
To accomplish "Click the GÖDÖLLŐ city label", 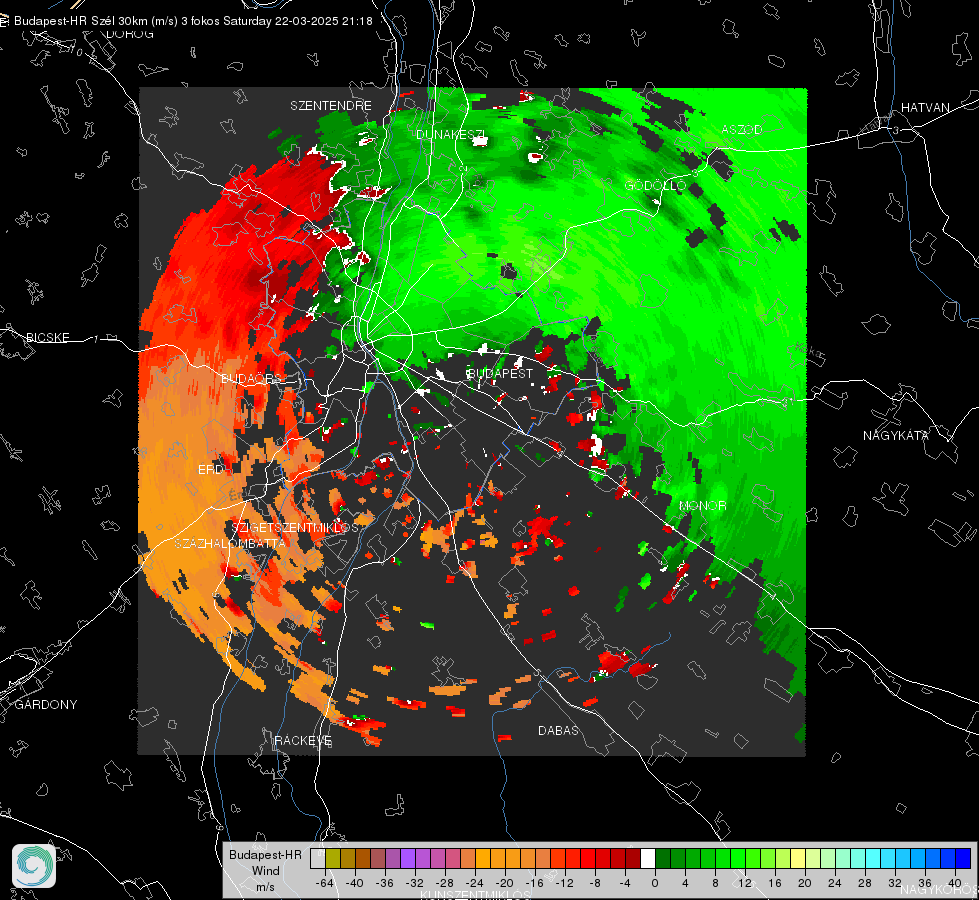I will pyautogui.click(x=655, y=185).
